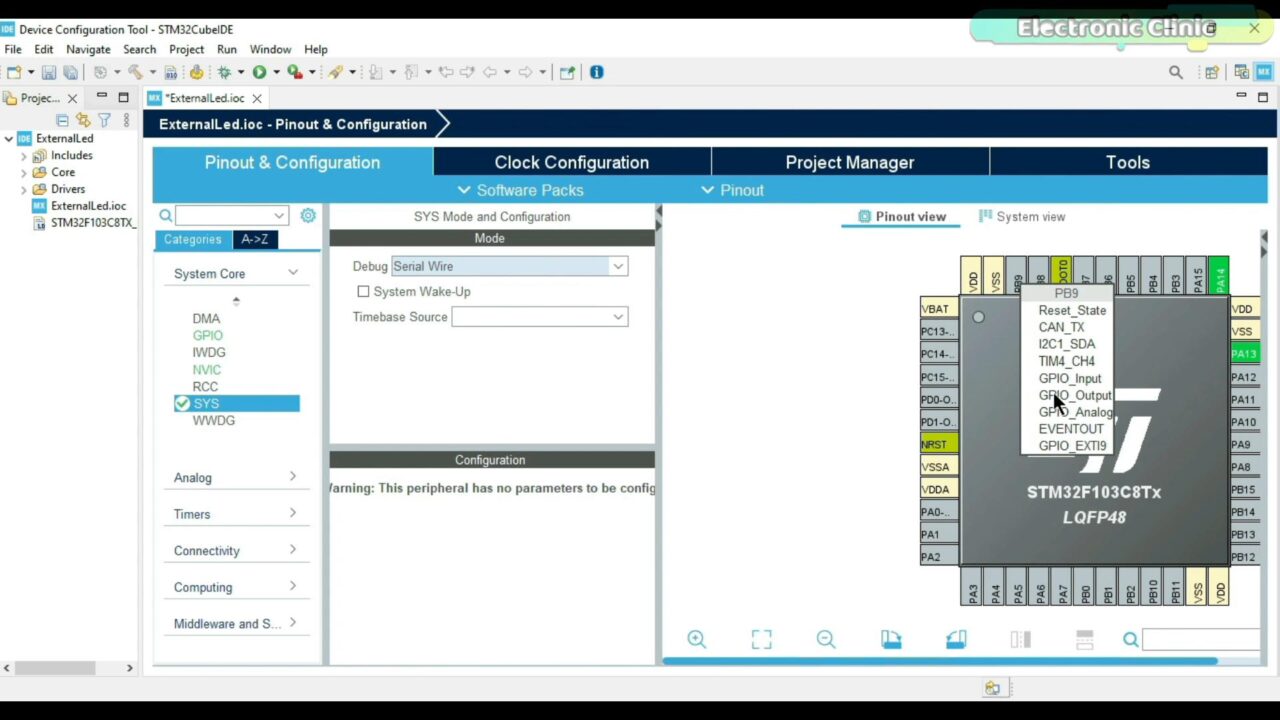Image resolution: width=1280 pixels, height=720 pixels.
Task: Select GPIO in System Core list
Action: 208,335
